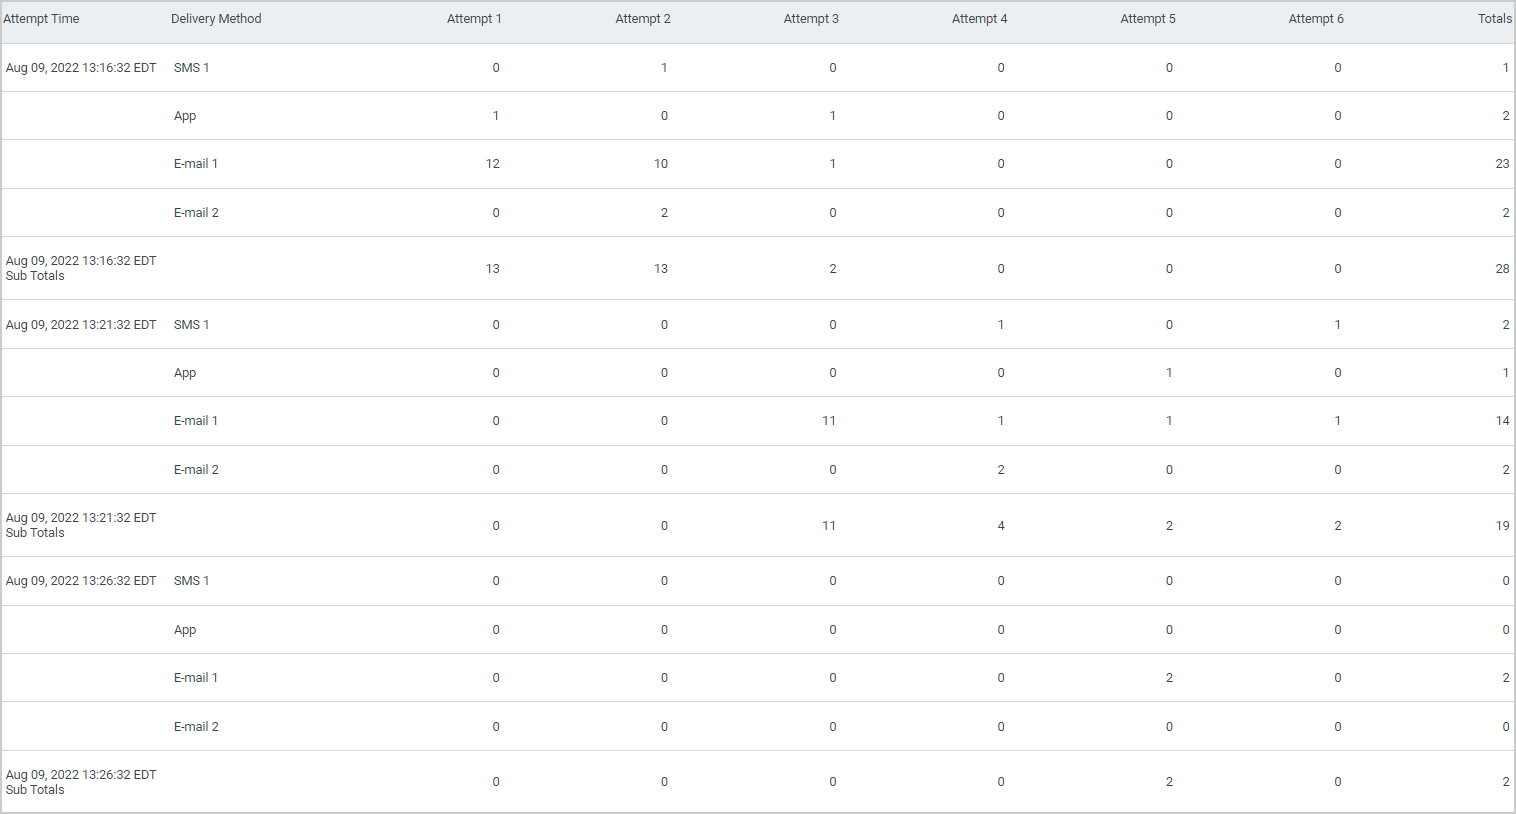This screenshot has height=814, width=1516.
Task: Open E-mail 2 Attempt 4 count of 2 at 13:21:32
Action: click(1001, 470)
